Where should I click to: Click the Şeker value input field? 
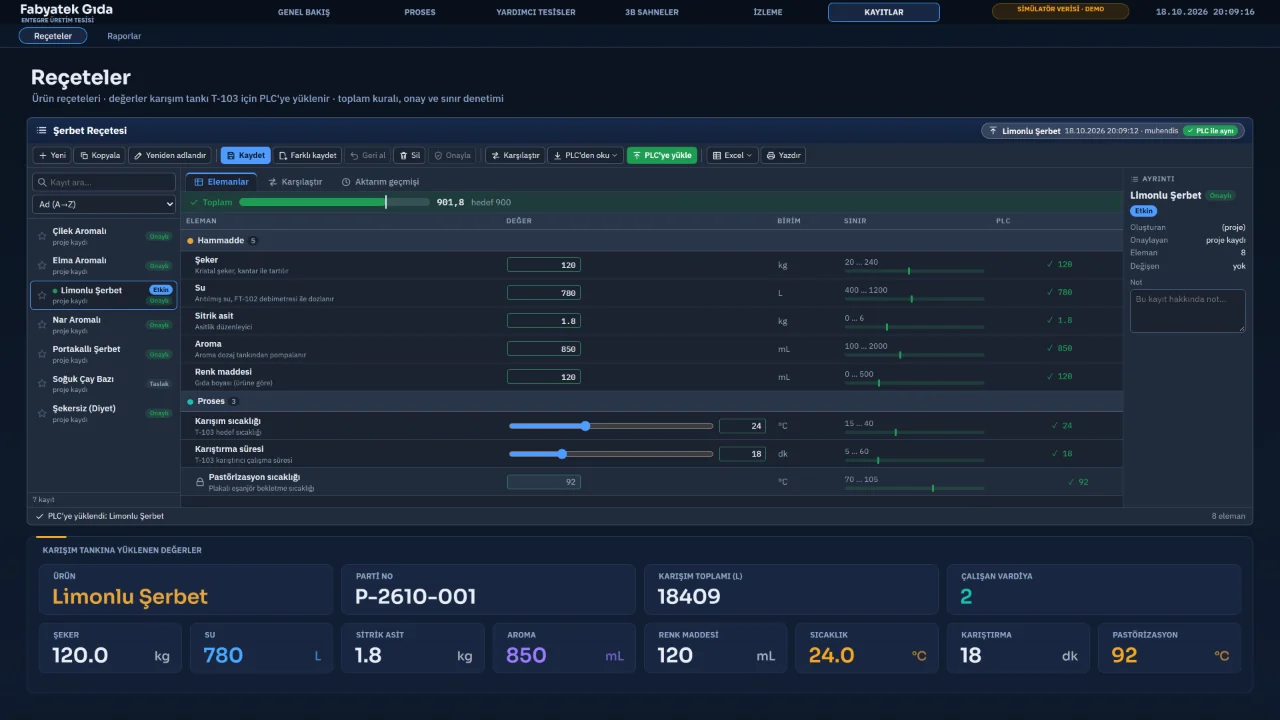544,265
